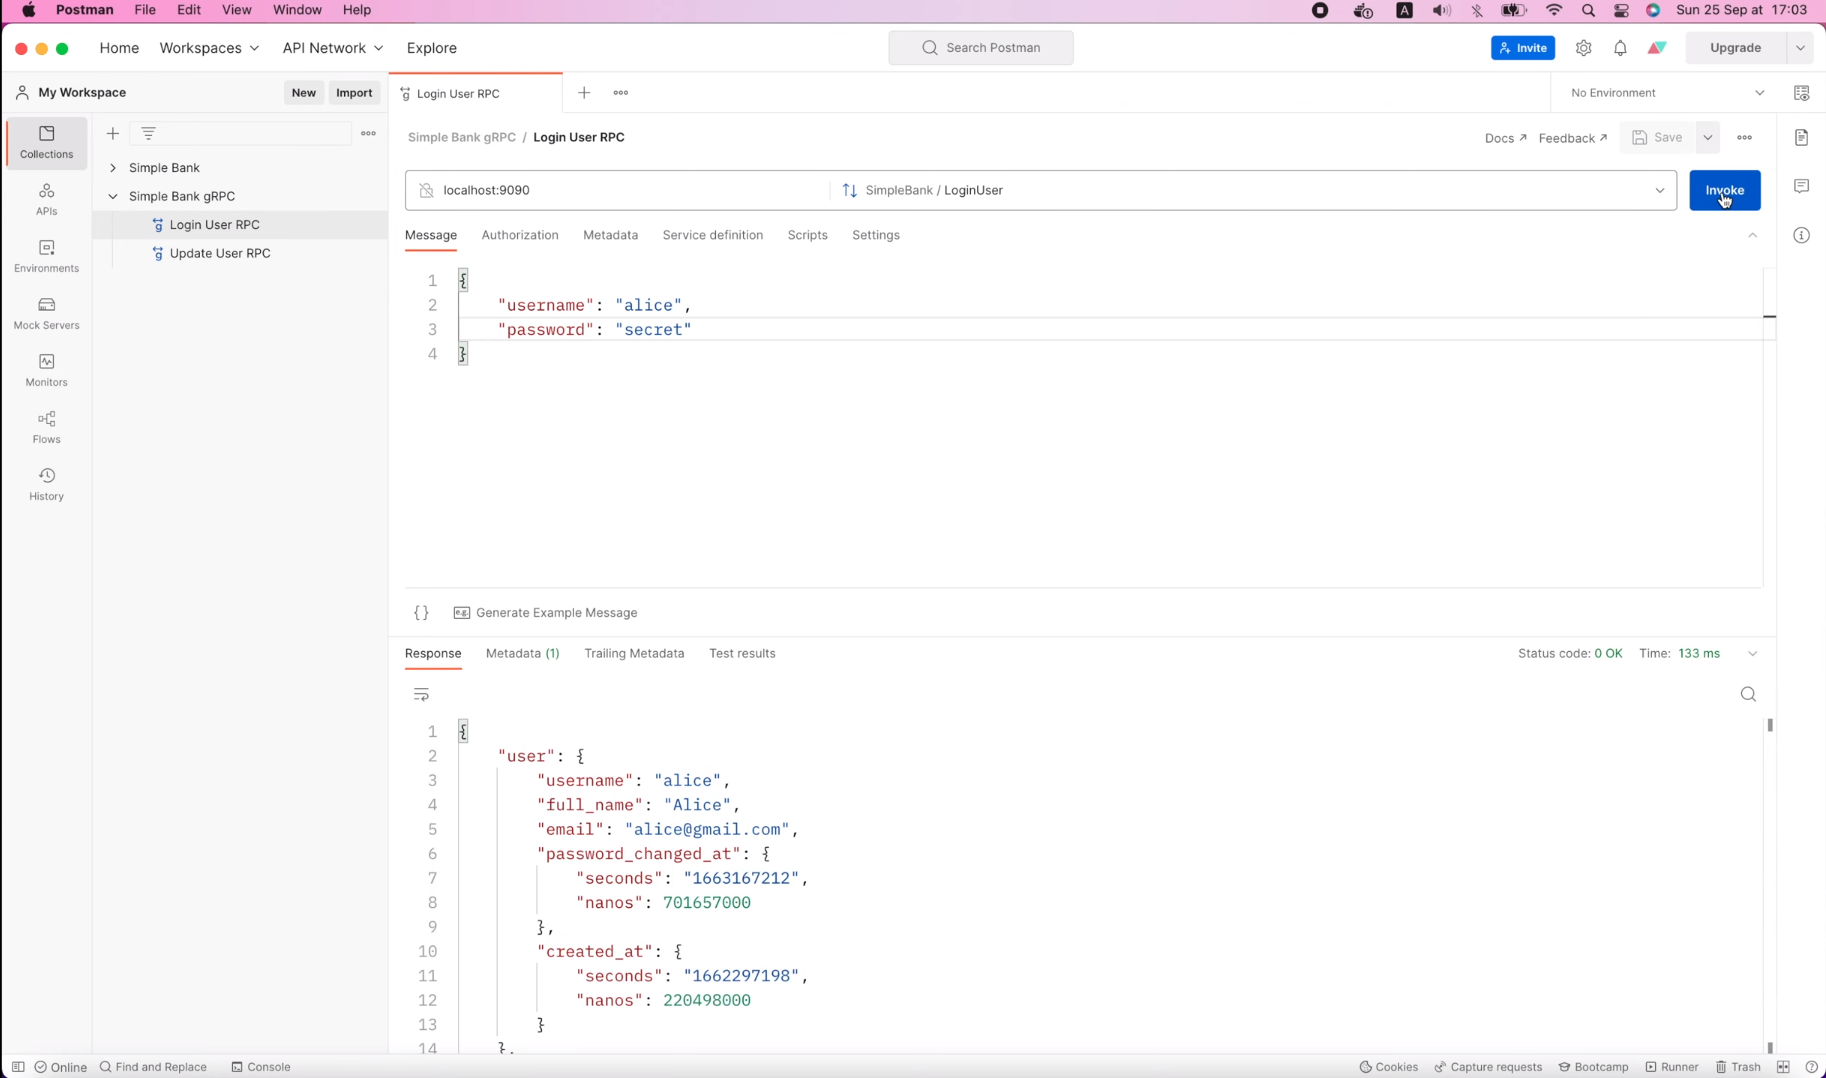Open the notifications bell

(1620, 48)
